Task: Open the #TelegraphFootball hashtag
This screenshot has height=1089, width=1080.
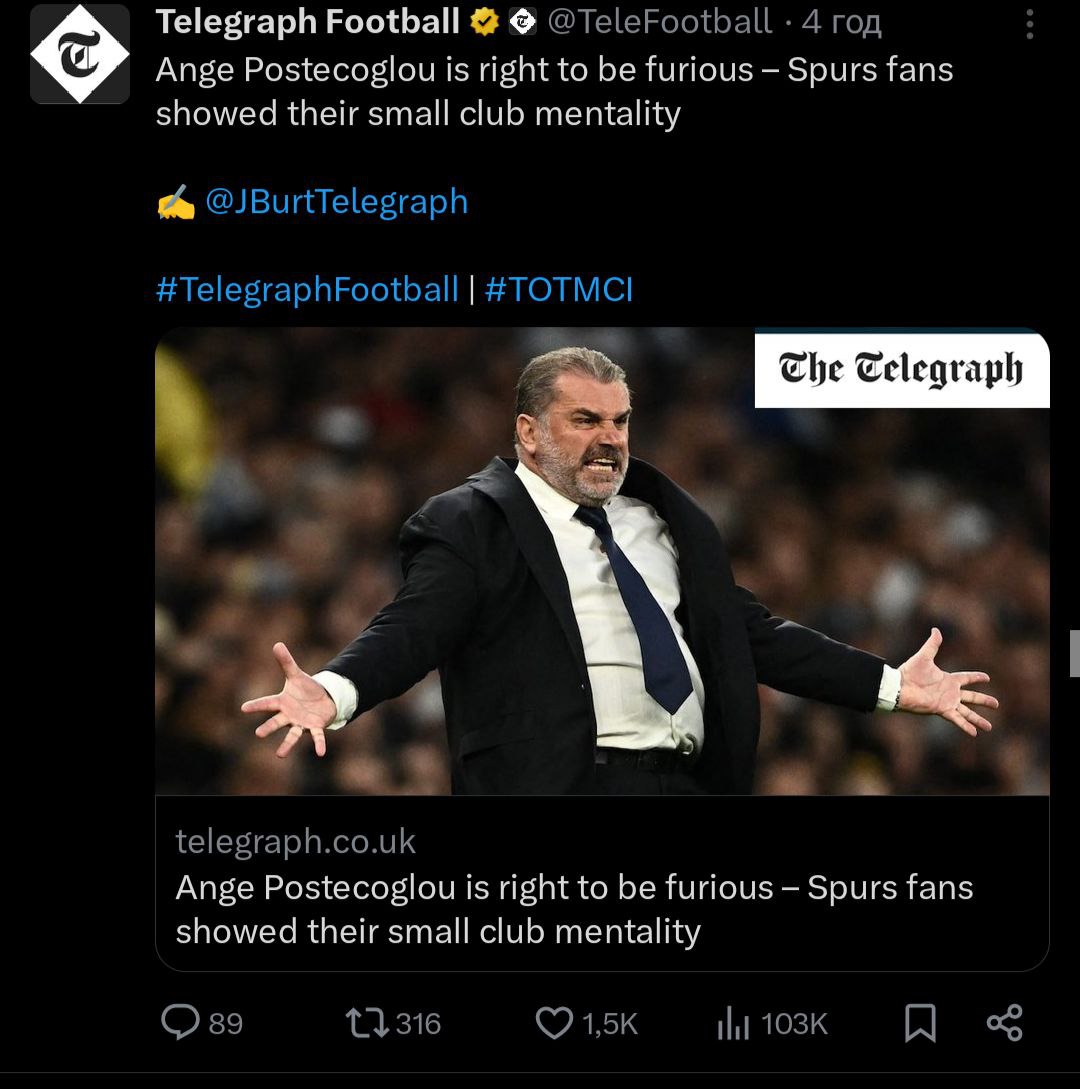Action: (x=307, y=289)
